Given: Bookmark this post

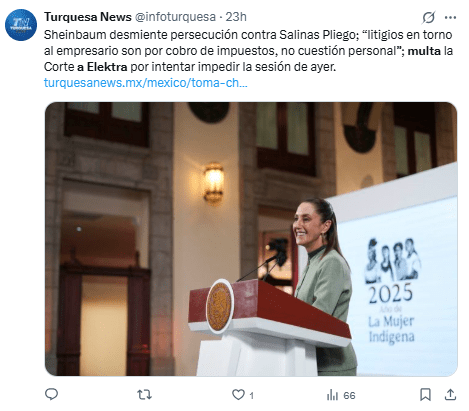Looking at the screenshot, I should tap(425, 395).
